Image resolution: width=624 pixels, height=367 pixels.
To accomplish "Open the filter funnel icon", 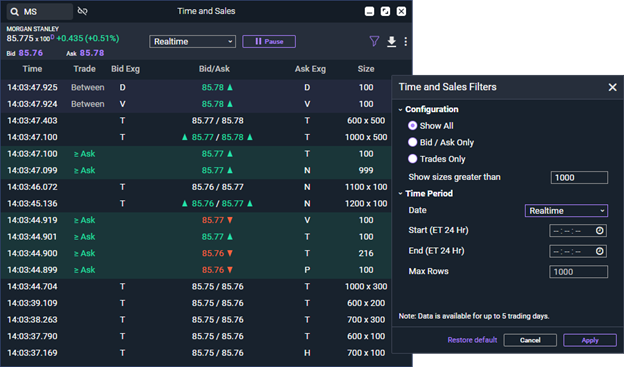I will (374, 41).
